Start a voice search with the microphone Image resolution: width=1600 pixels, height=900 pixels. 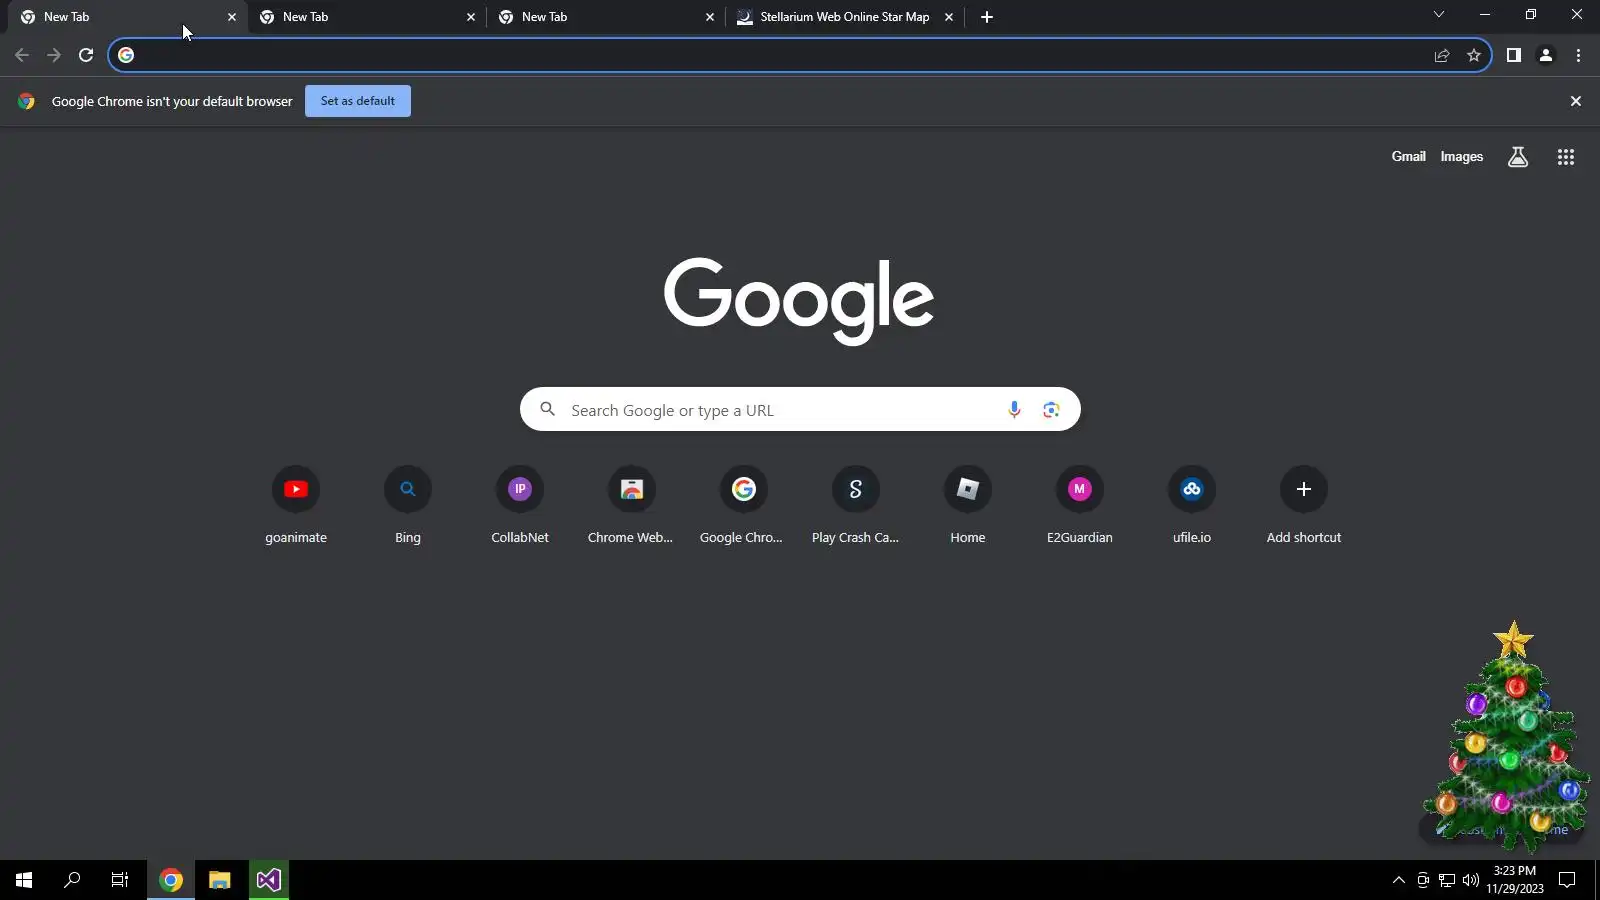pyautogui.click(x=1014, y=409)
